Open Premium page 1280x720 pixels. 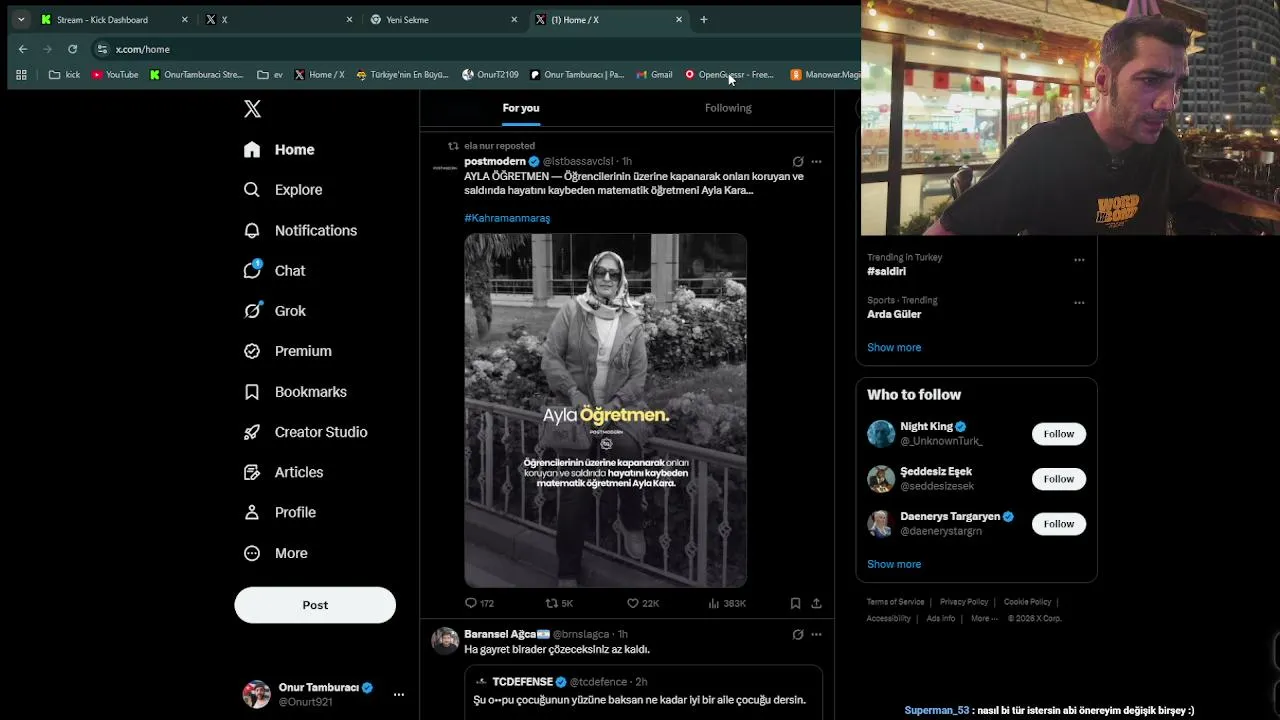(288, 351)
